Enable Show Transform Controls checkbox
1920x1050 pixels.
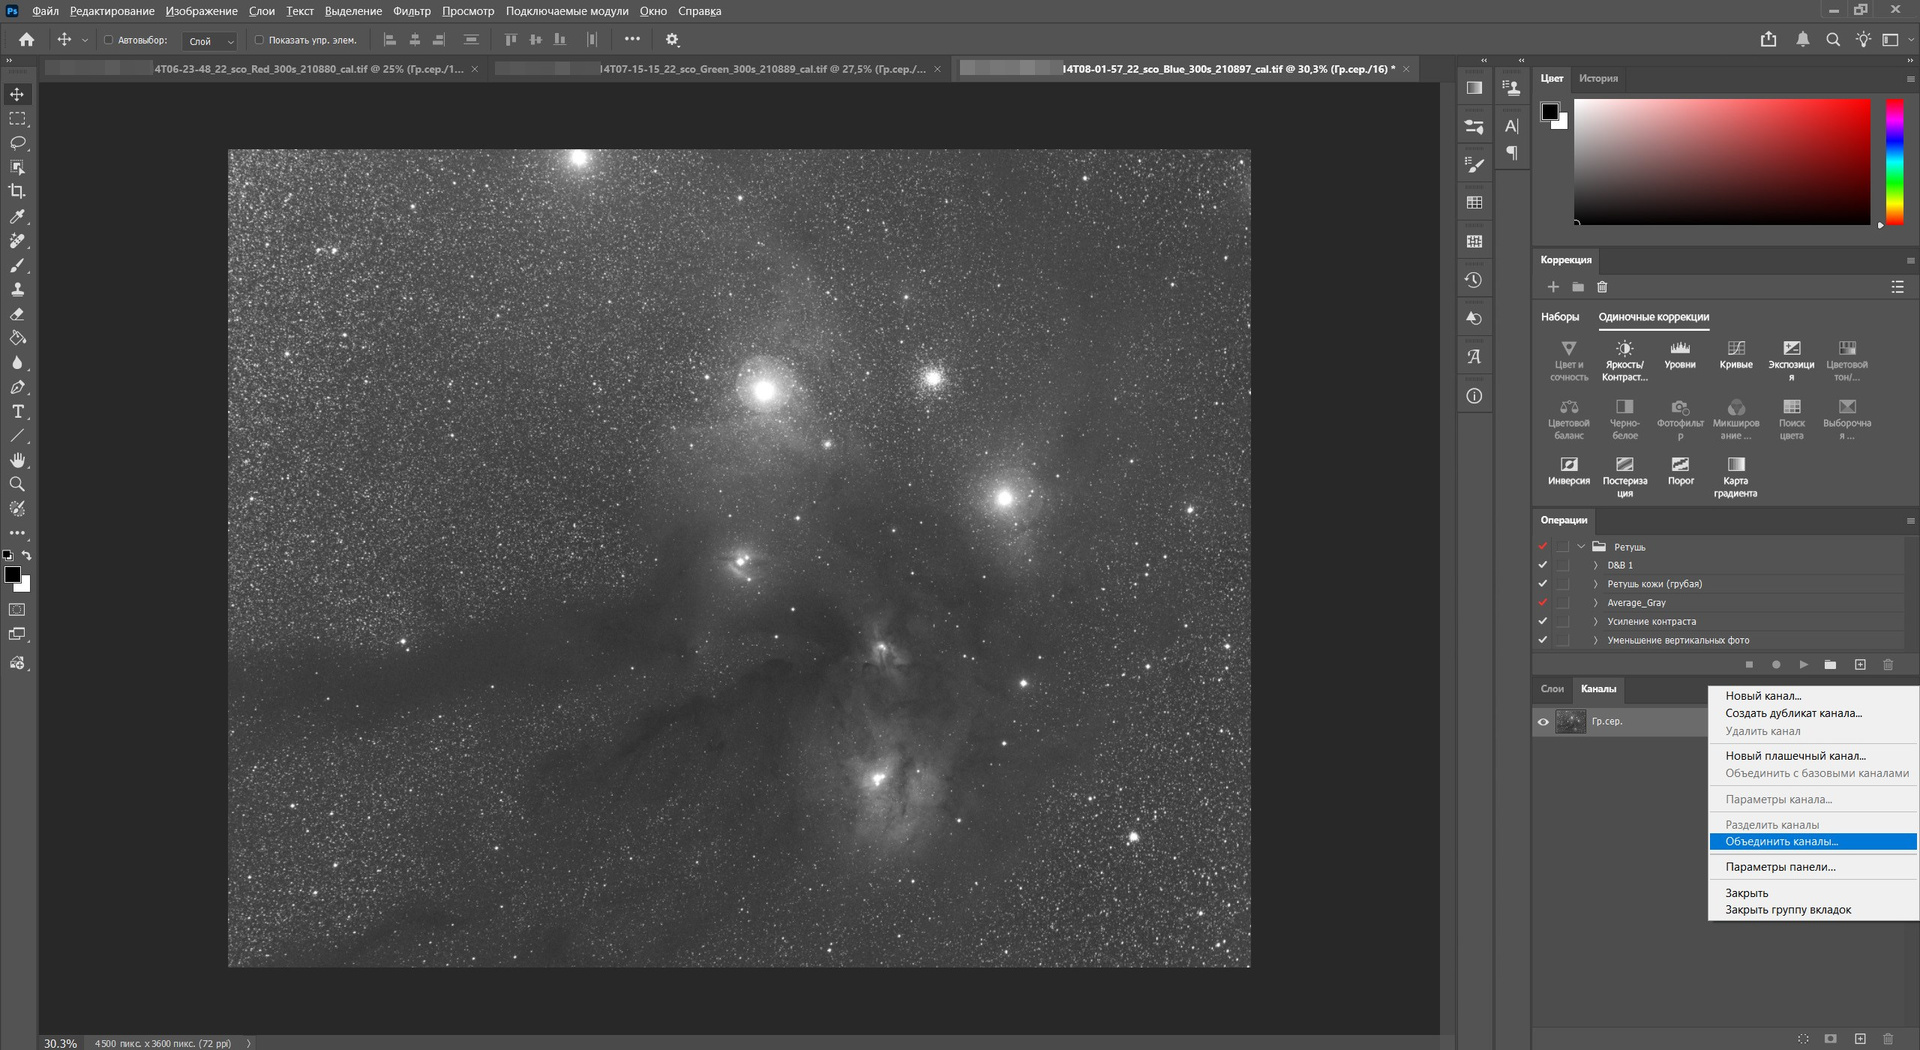(259, 40)
